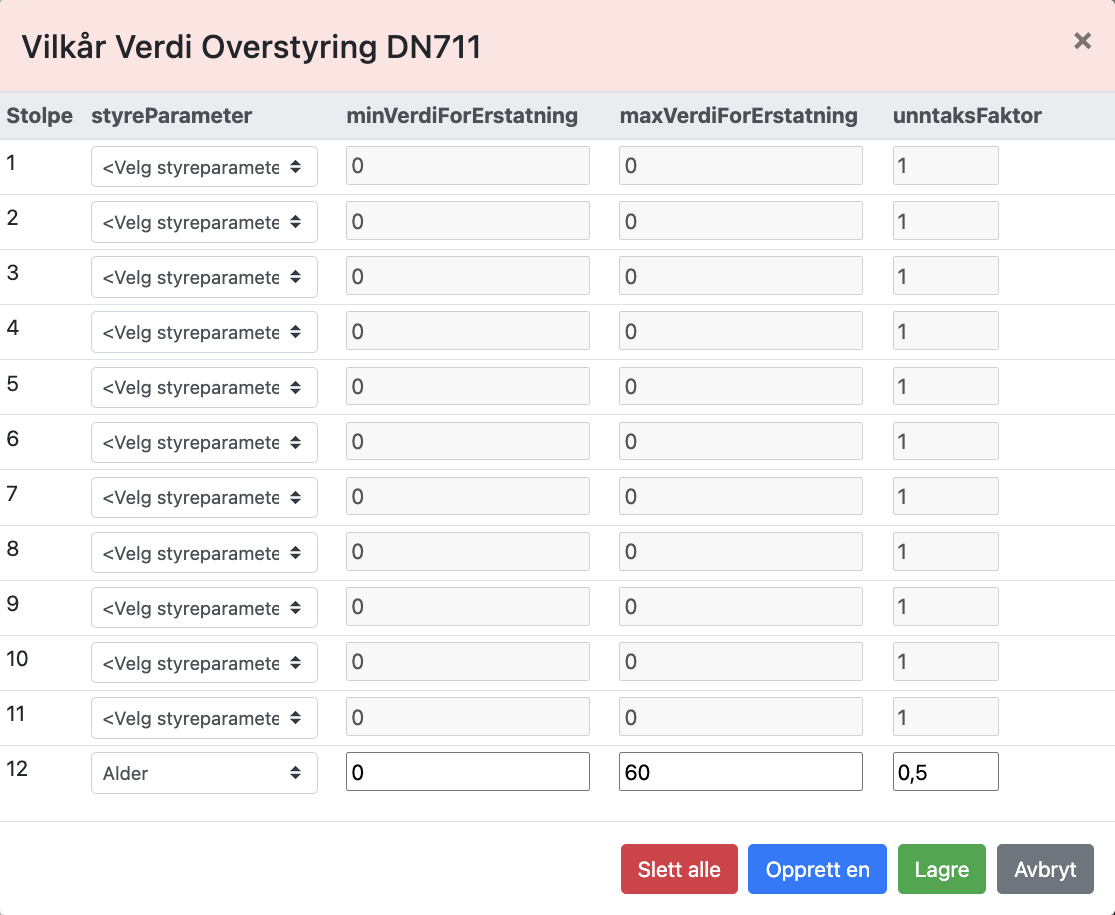This screenshot has width=1115, height=915.
Task: Click the maxVerdiForErstatning input in row 9
Action: click(x=740, y=607)
